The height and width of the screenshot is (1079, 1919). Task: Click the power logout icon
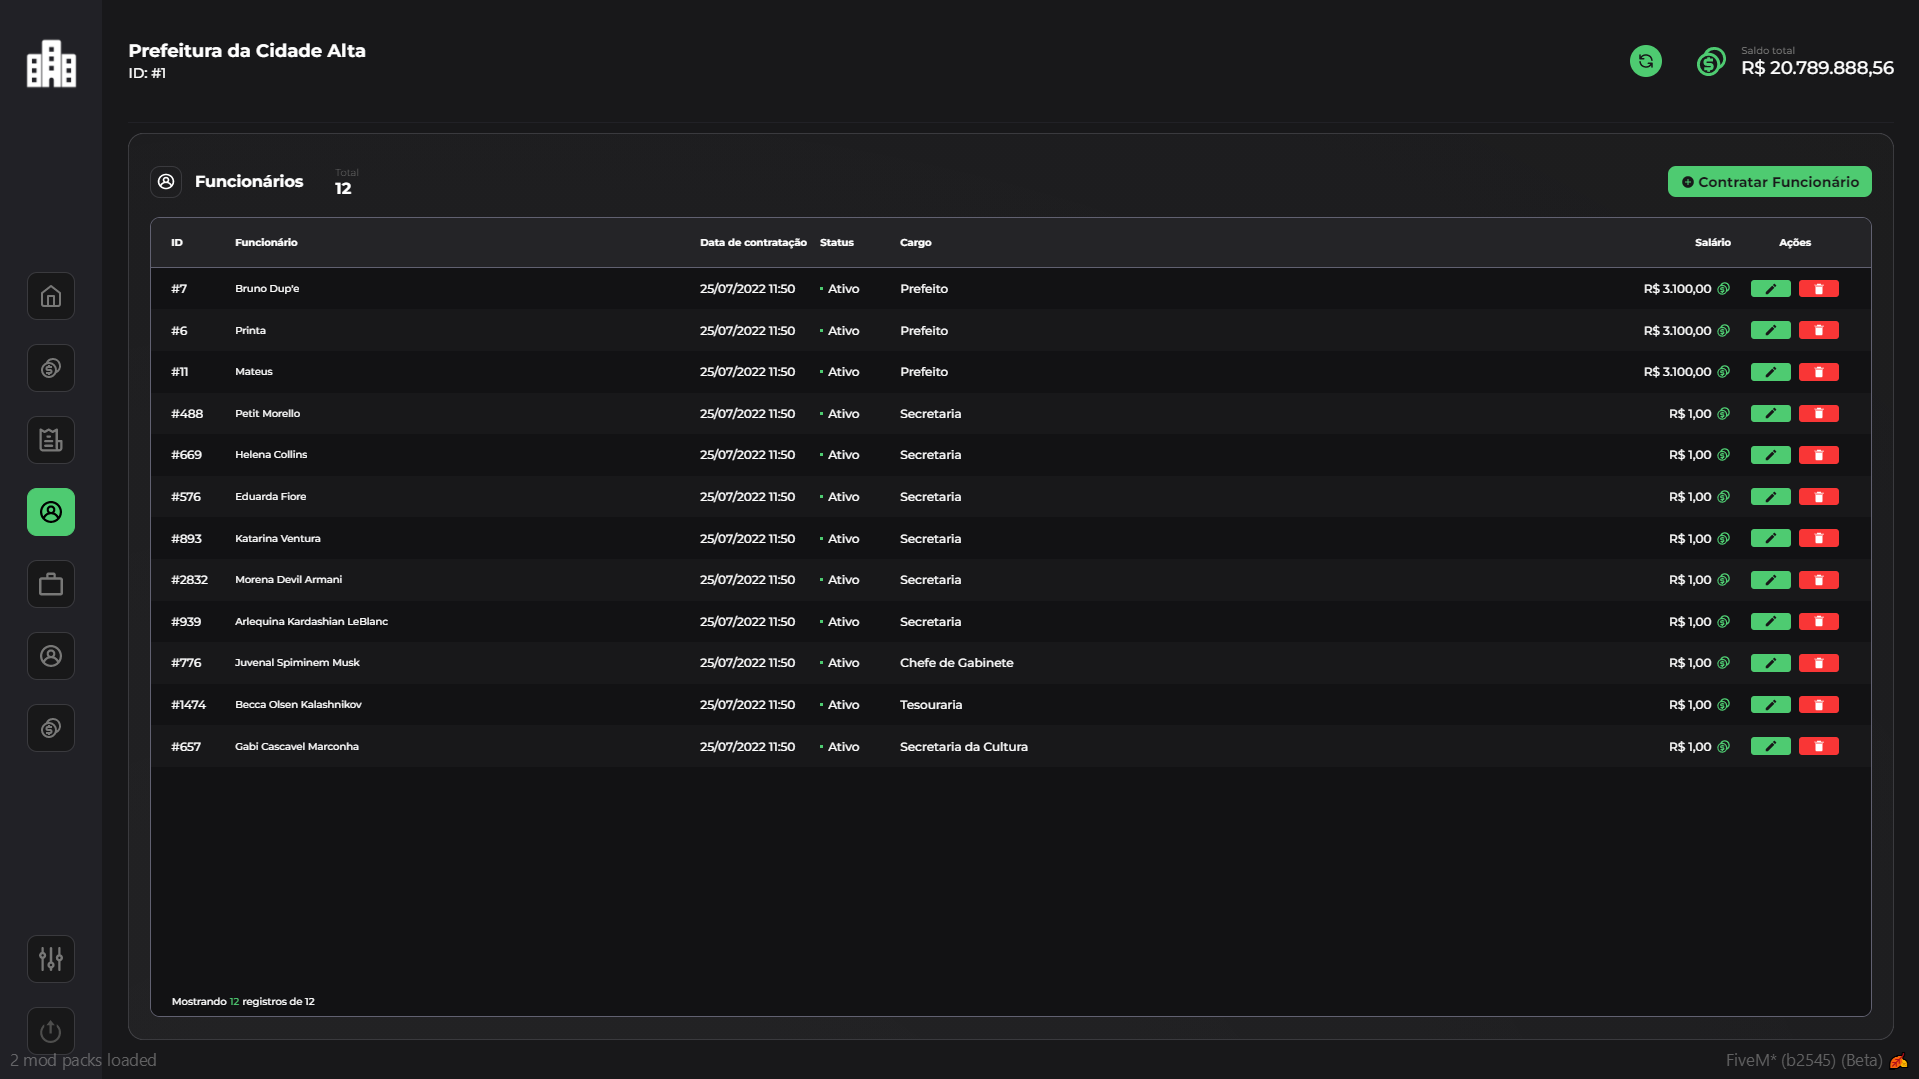(x=51, y=1030)
